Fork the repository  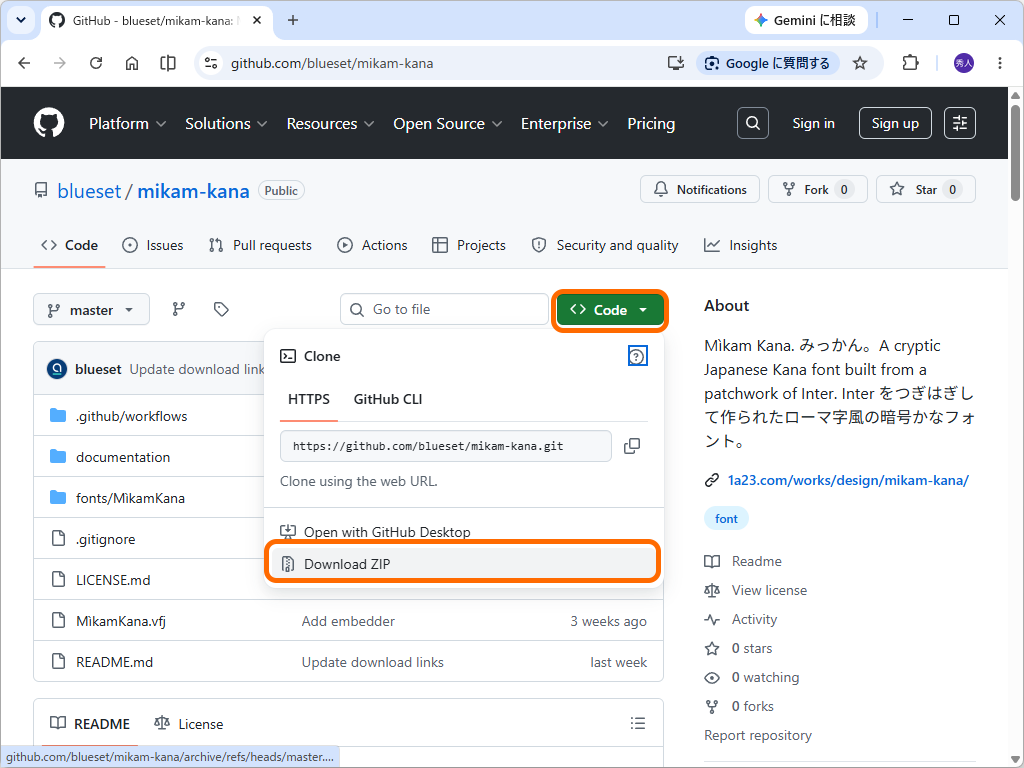click(x=817, y=189)
